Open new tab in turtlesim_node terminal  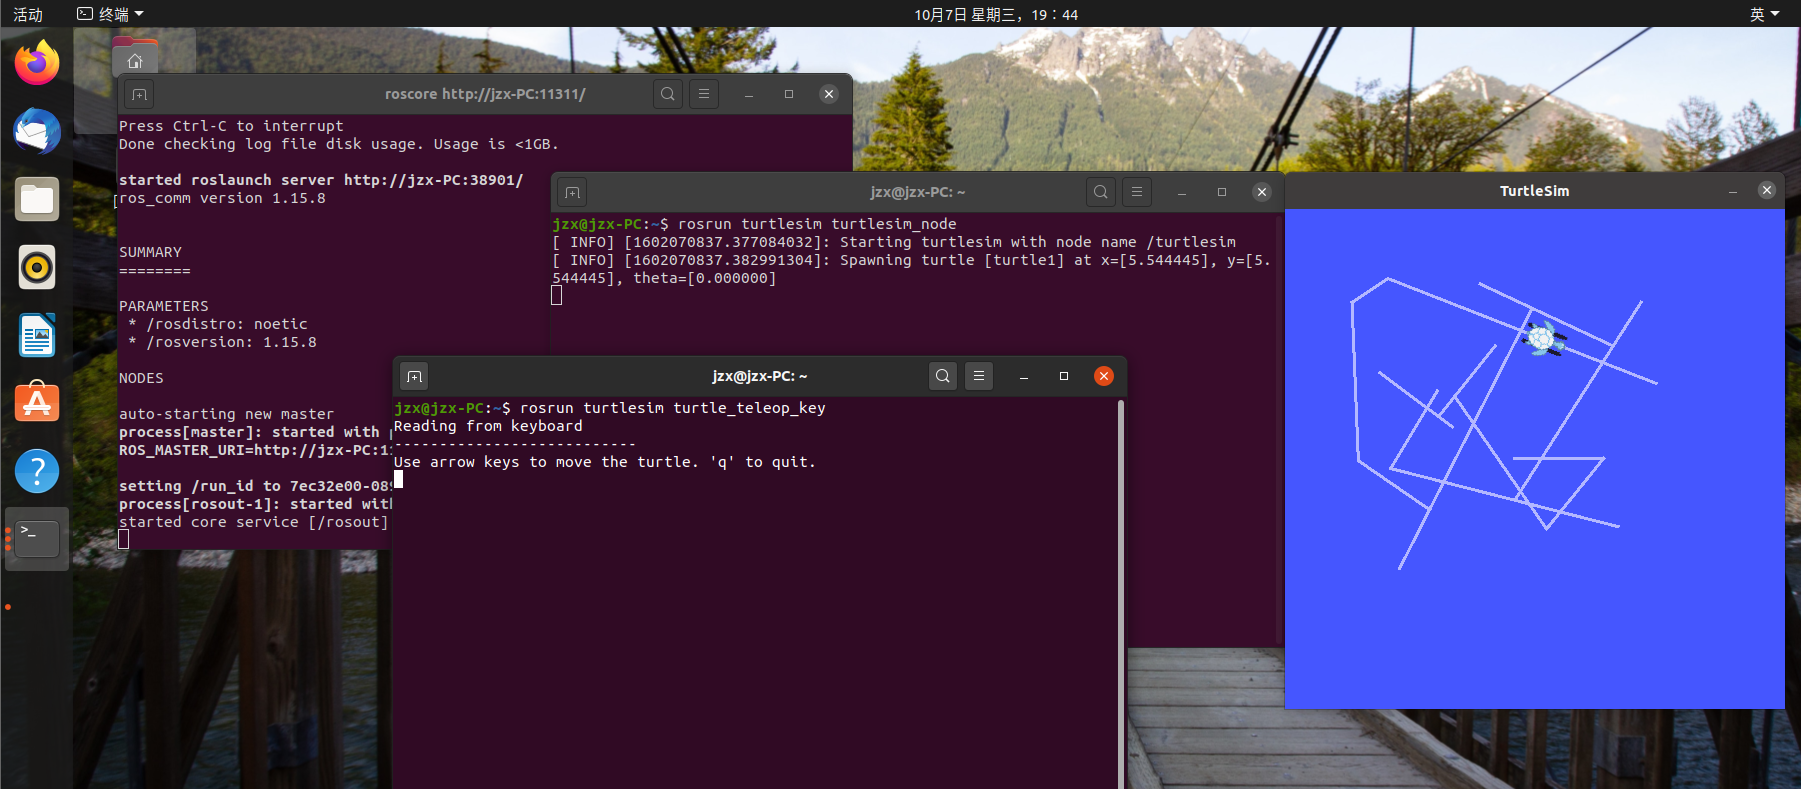click(x=572, y=192)
